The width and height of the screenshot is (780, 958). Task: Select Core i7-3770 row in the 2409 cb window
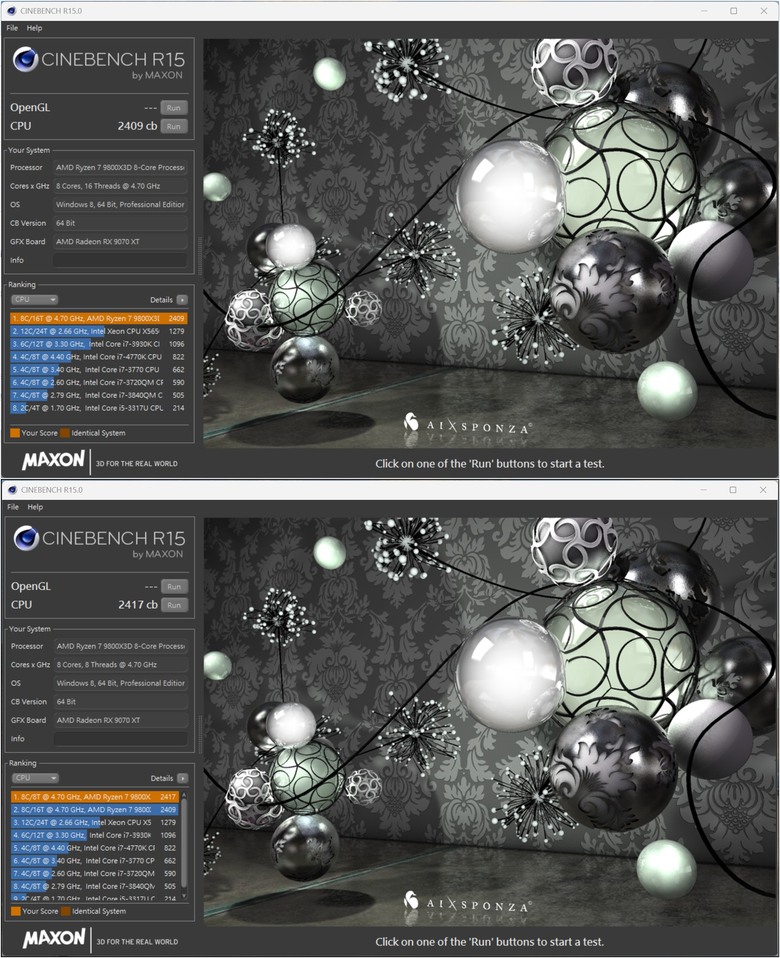tap(98, 370)
